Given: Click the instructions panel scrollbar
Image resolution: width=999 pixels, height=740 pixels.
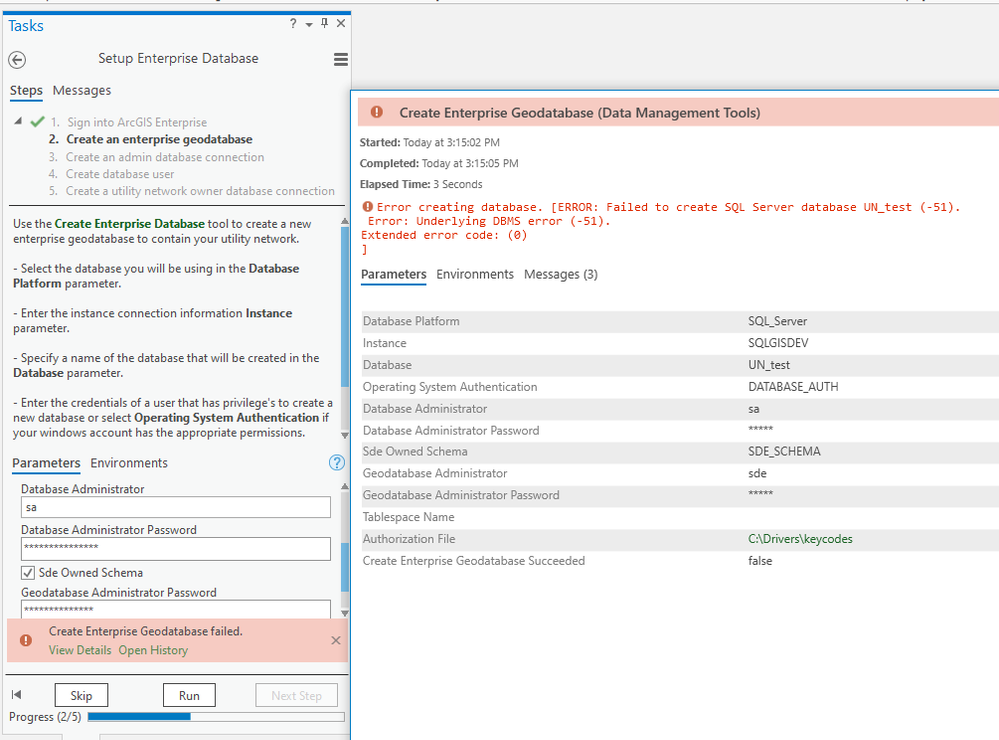Looking at the screenshot, I should (x=345, y=306).
